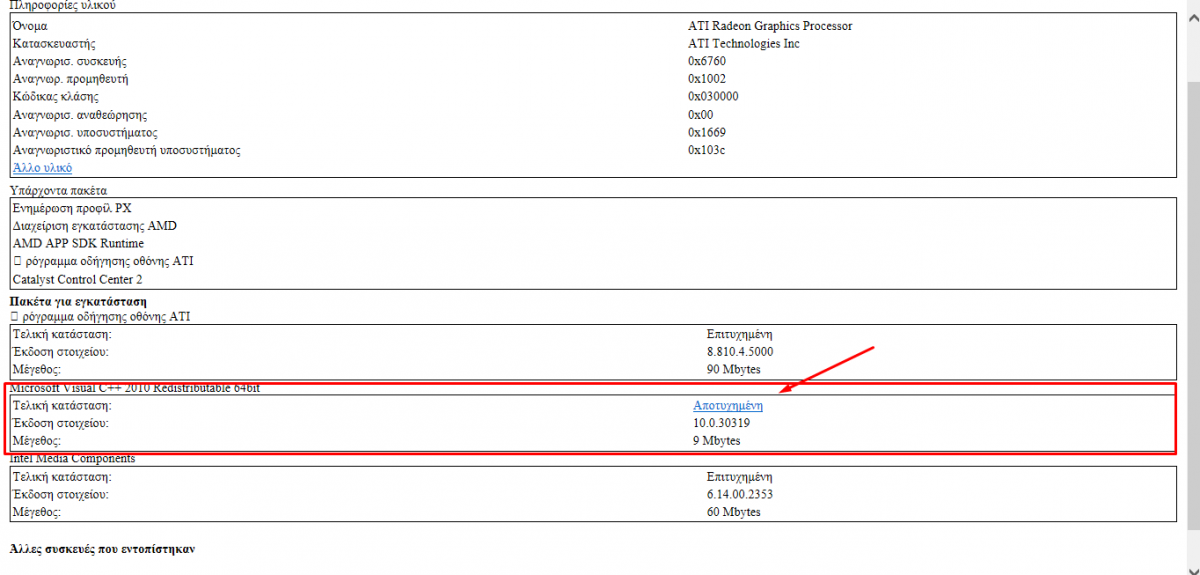Click 'Επιτυχημένη' status of Intel Media Components

pyautogui.click(x=739, y=476)
